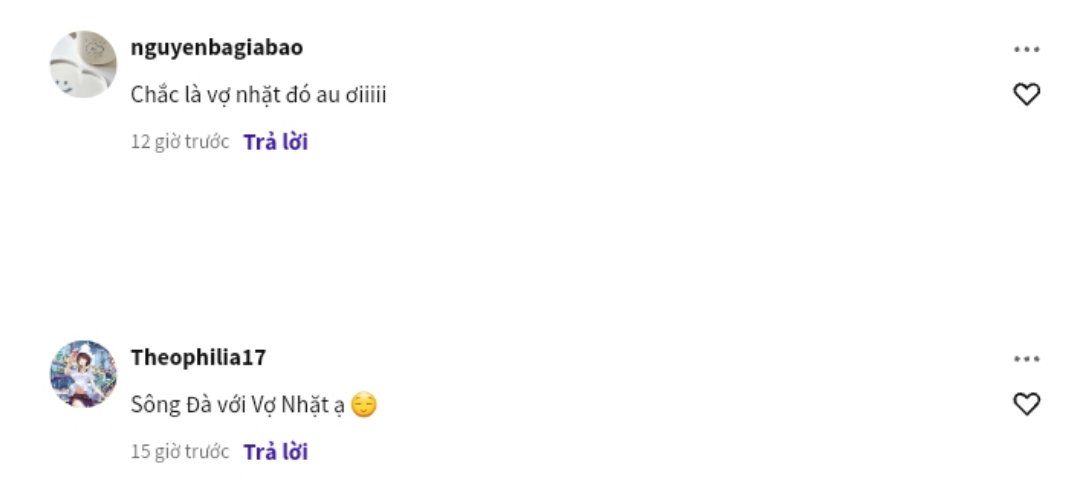
Task: Select the comment "Sông Đà với Vợ Nhặt ạ"
Action: click(x=237, y=405)
